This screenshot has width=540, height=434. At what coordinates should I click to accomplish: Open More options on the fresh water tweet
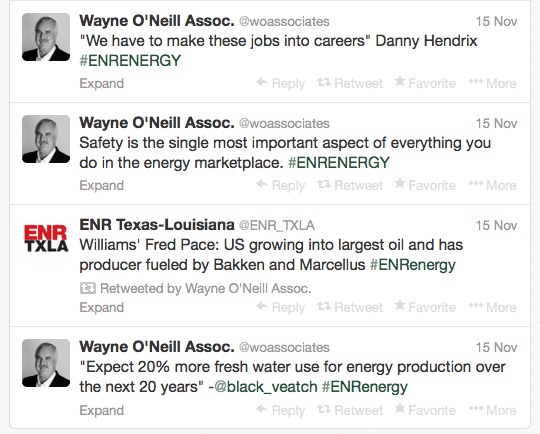492,410
